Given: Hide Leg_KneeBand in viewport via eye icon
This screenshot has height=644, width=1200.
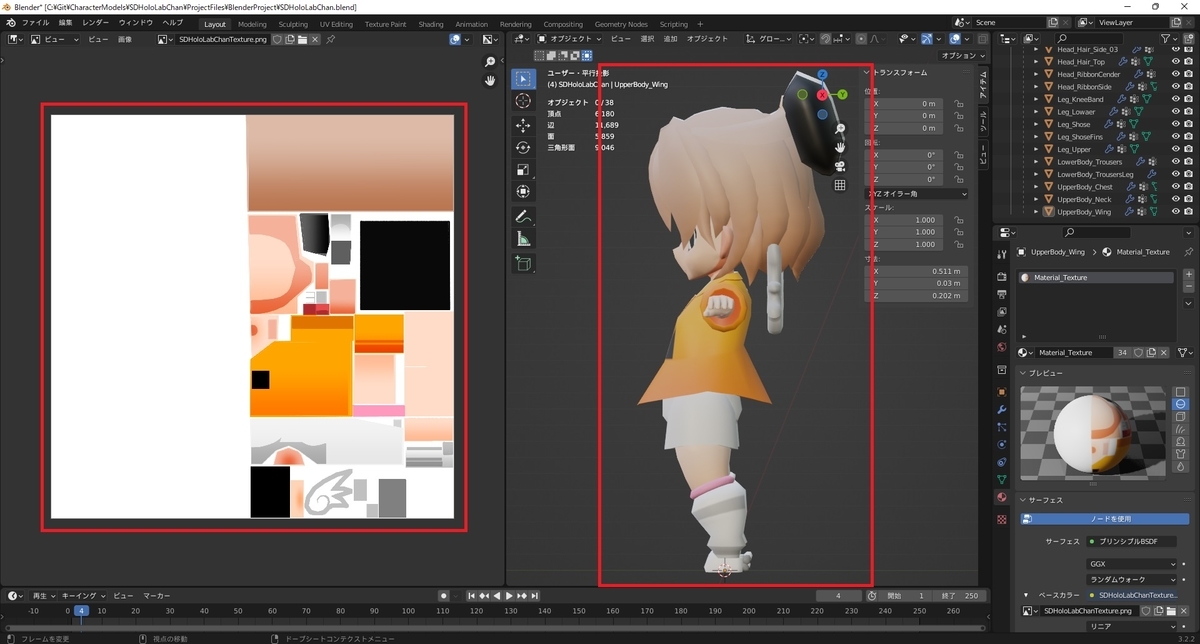Looking at the screenshot, I should [x=1176, y=99].
